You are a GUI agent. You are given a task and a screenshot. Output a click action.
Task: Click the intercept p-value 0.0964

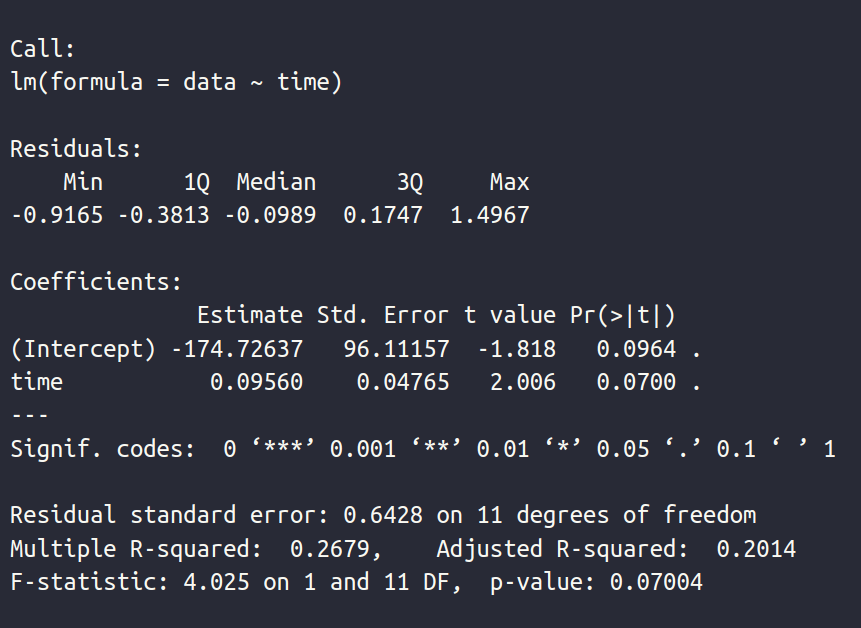pos(636,349)
